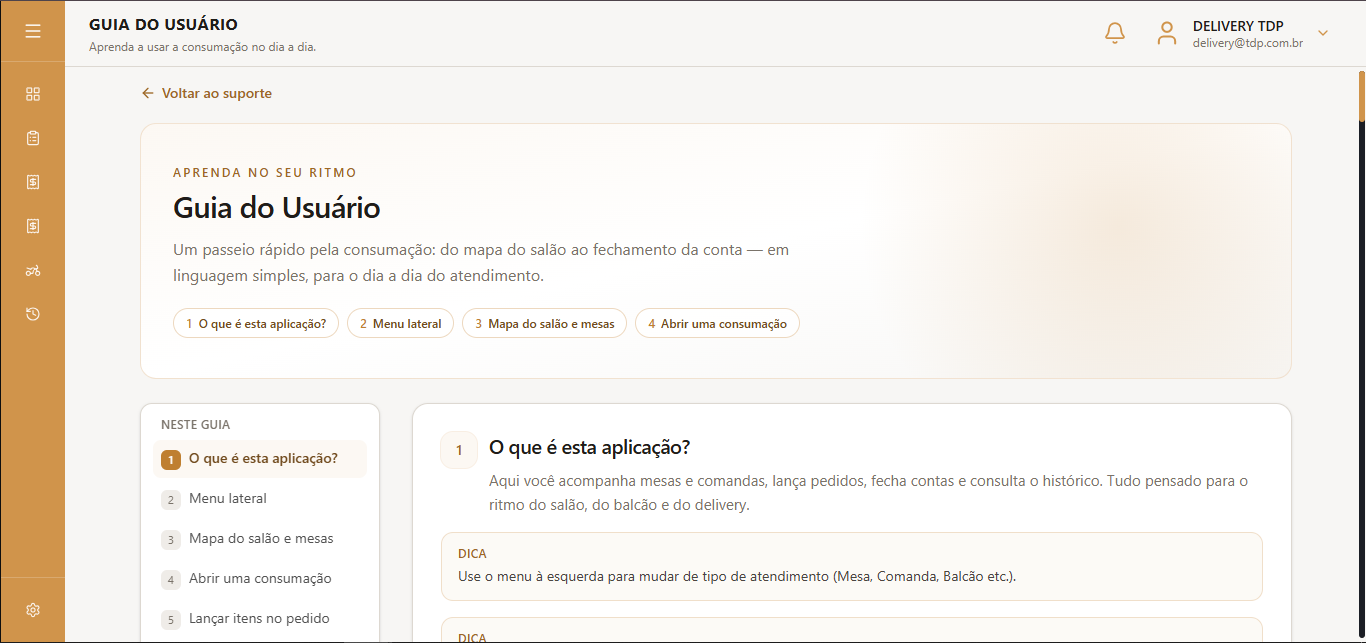Click the section heading 'O que é esta aplicação?'
The height and width of the screenshot is (643, 1366).
click(590, 447)
